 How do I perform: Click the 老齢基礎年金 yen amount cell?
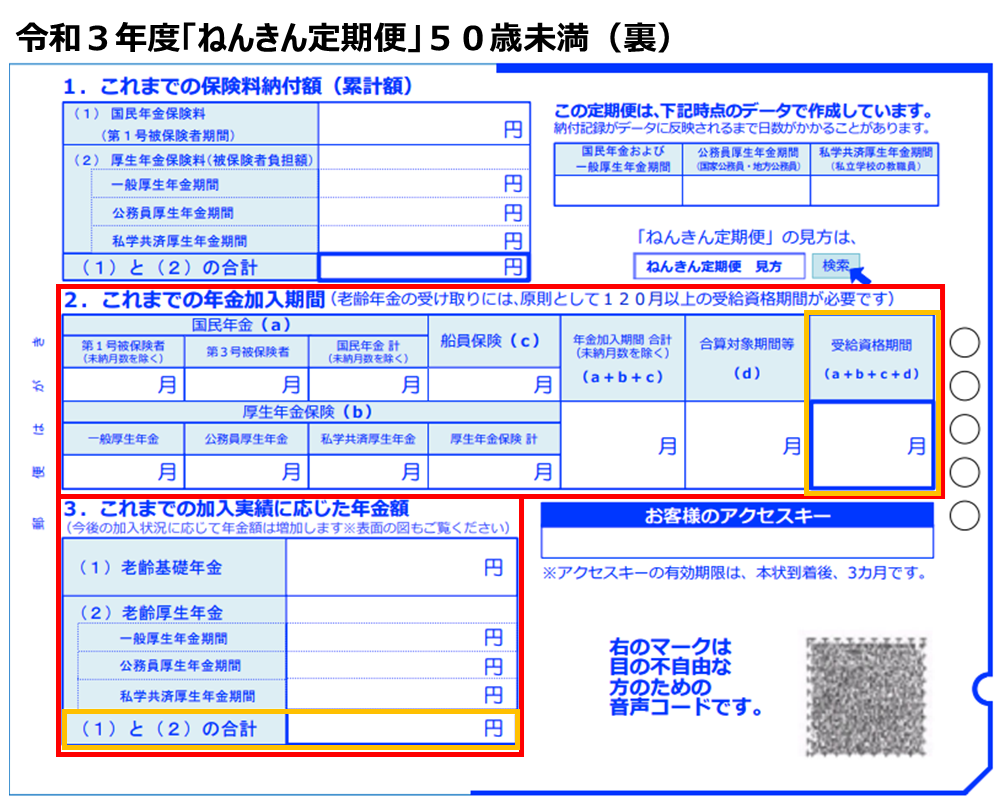click(x=401, y=567)
